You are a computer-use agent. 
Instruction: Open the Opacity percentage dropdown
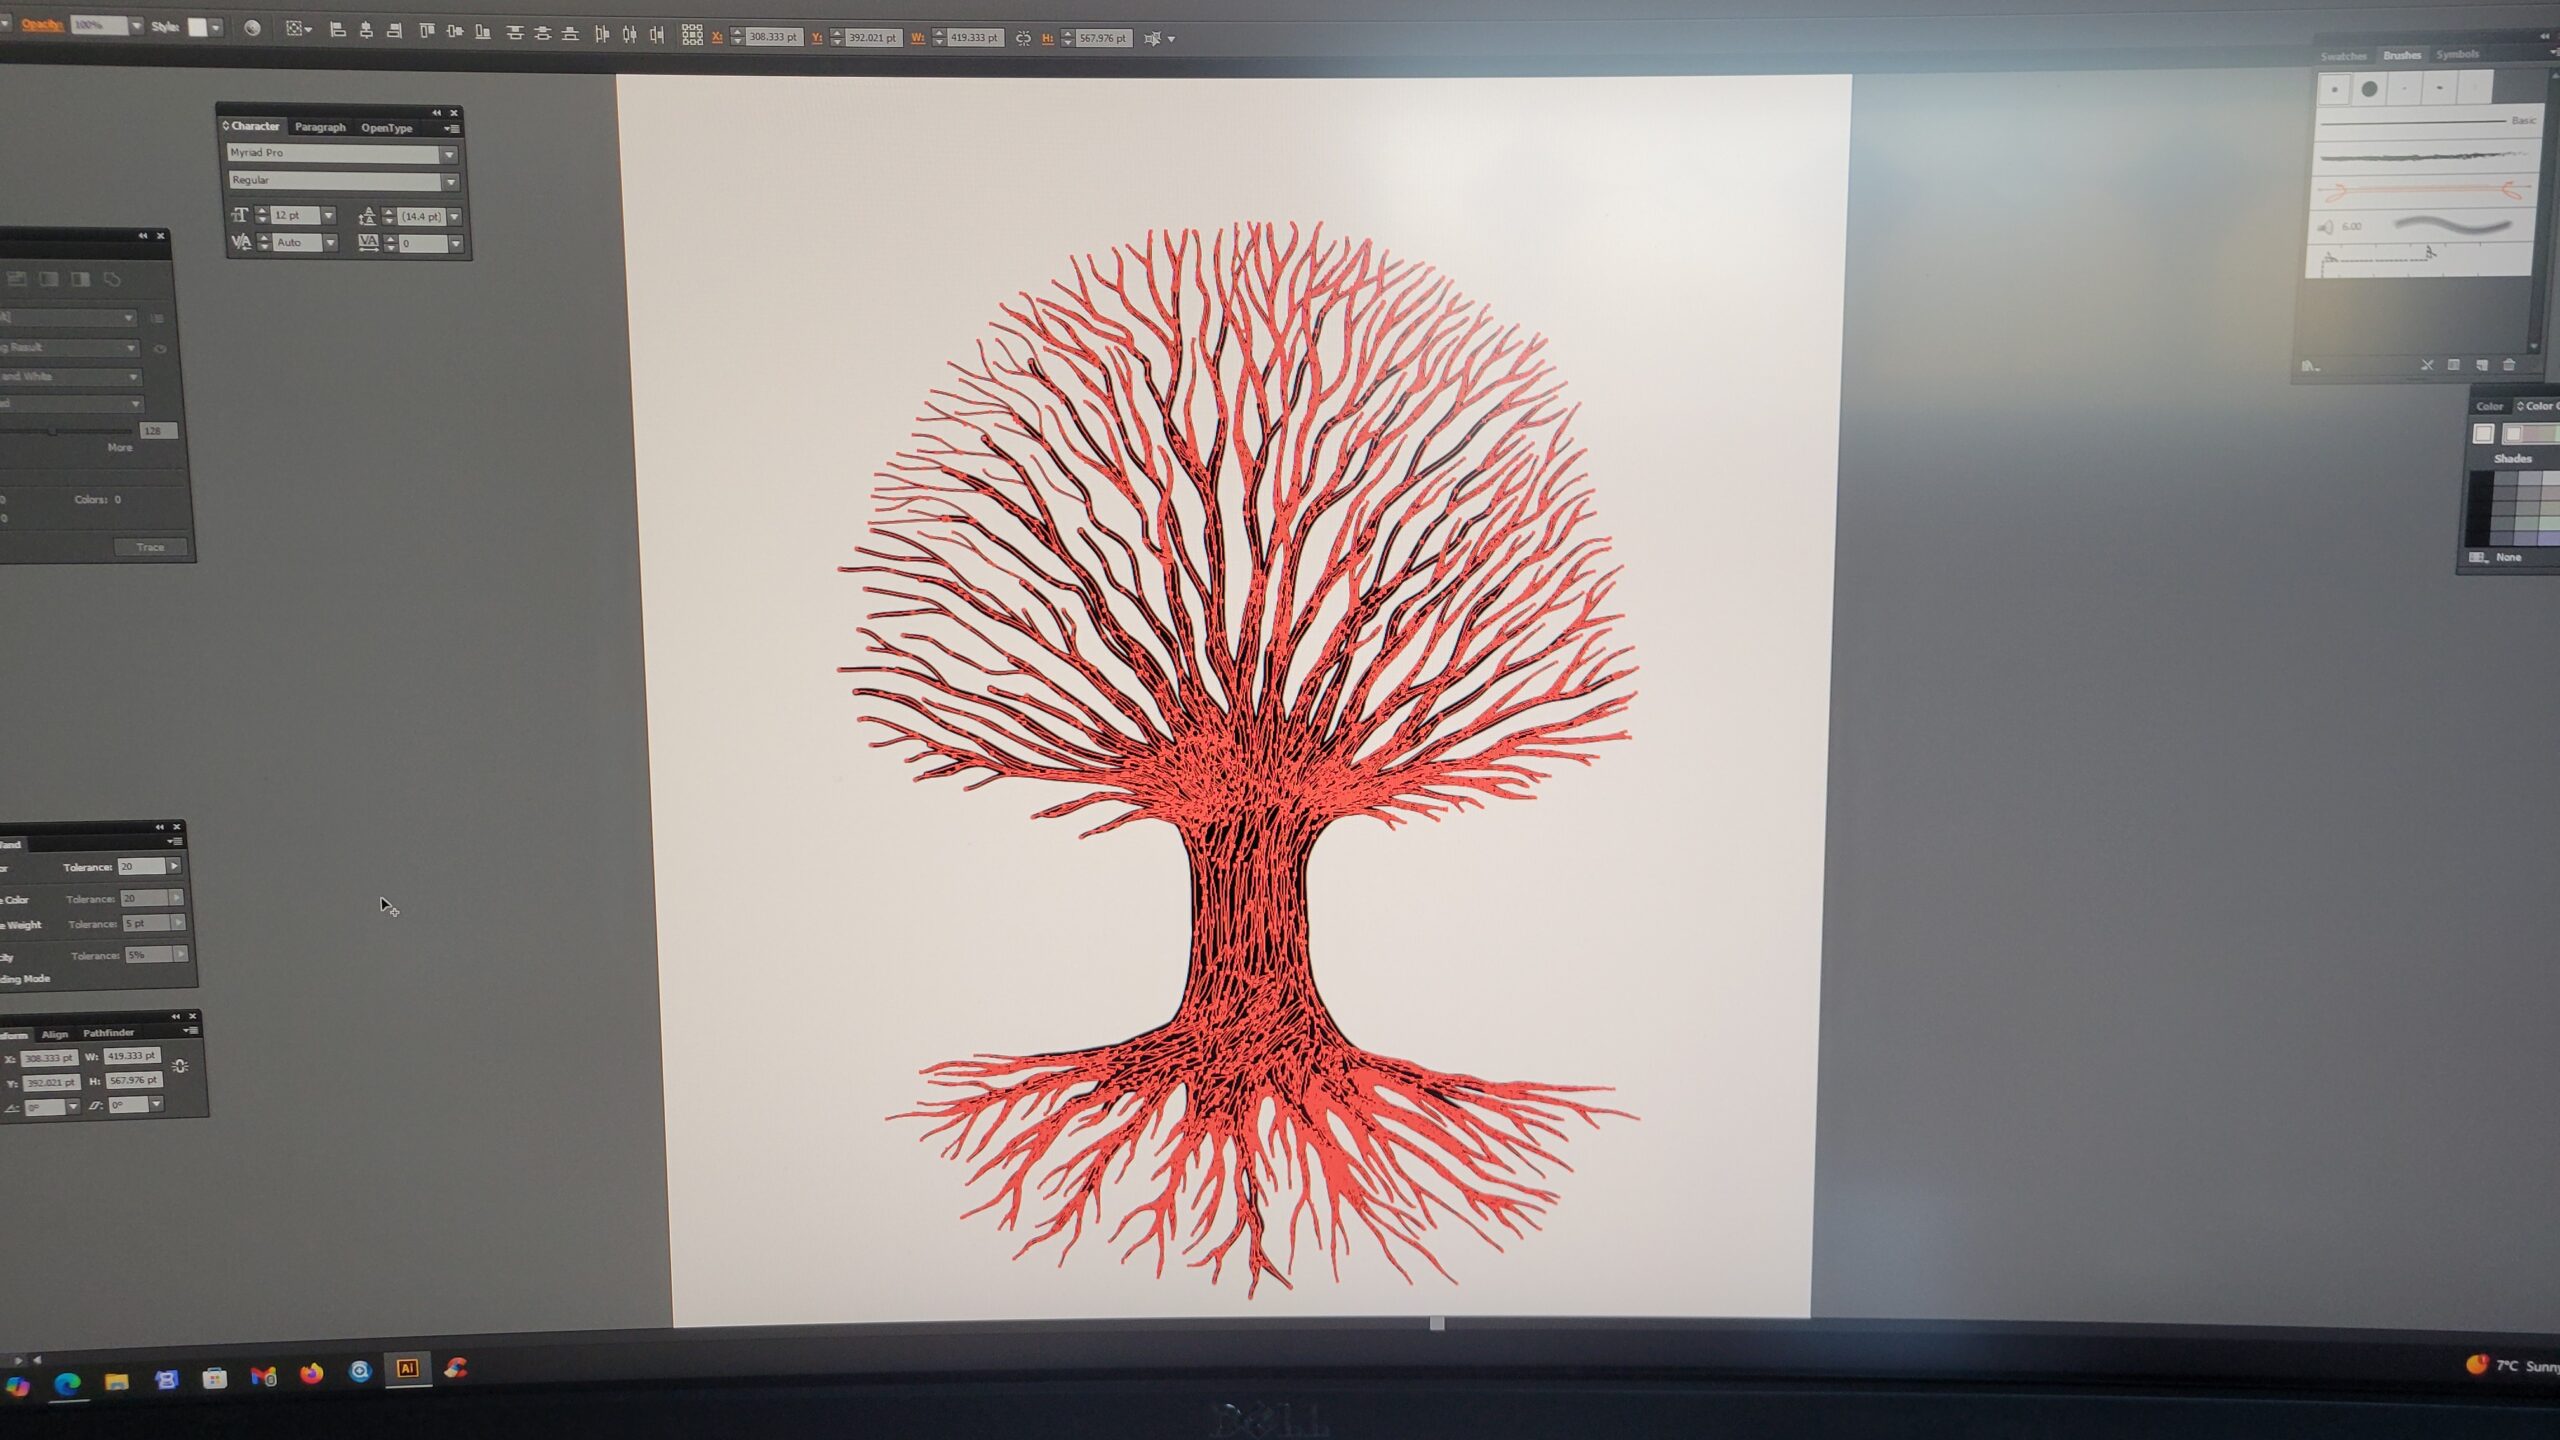click(136, 26)
